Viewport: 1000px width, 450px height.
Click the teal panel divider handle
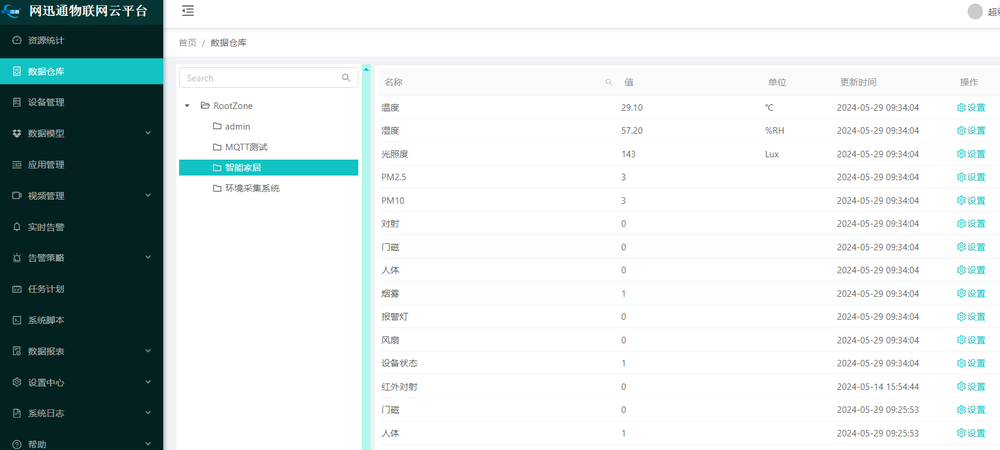366,70
